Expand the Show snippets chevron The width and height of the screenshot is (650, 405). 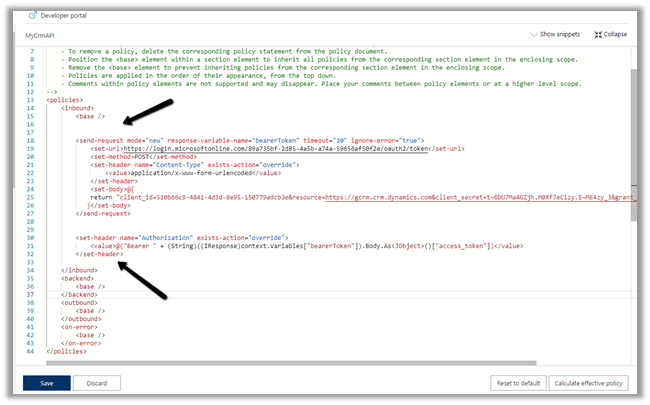coord(533,34)
